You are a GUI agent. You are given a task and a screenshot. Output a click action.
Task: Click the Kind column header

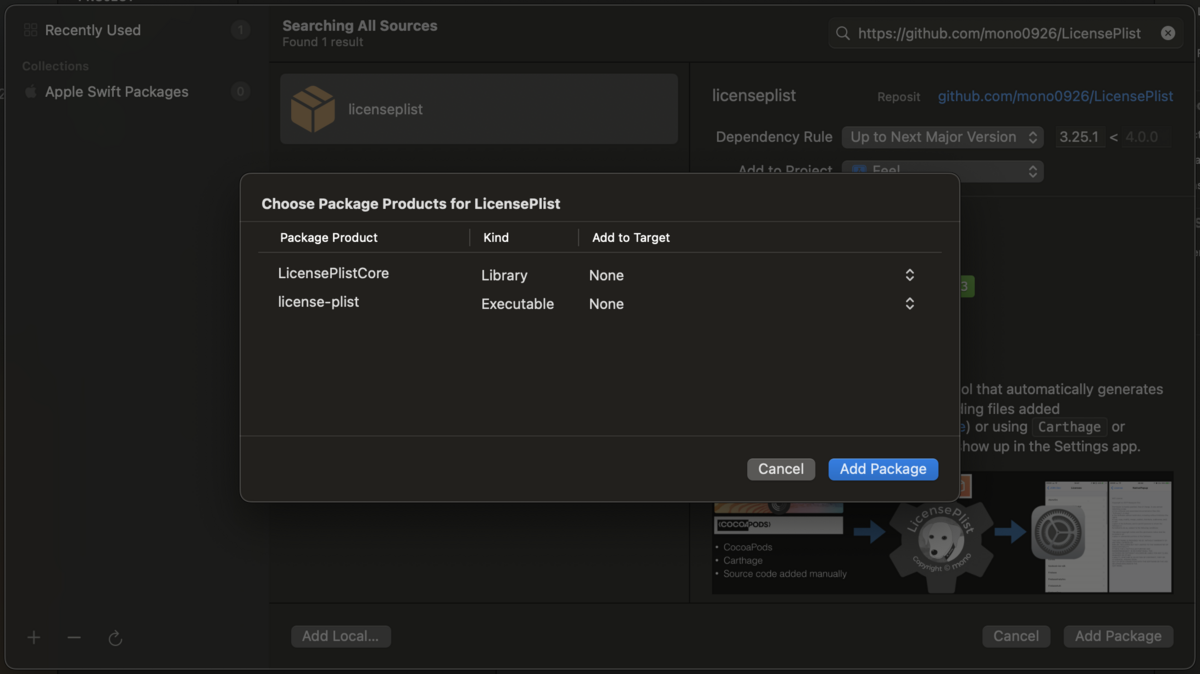pyautogui.click(x=496, y=238)
